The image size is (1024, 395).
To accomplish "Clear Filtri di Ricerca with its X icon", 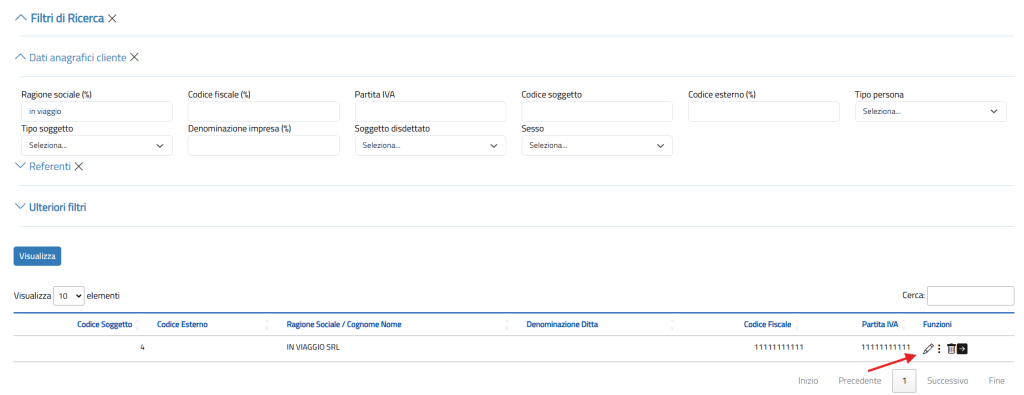I will (x=112, y=18).
